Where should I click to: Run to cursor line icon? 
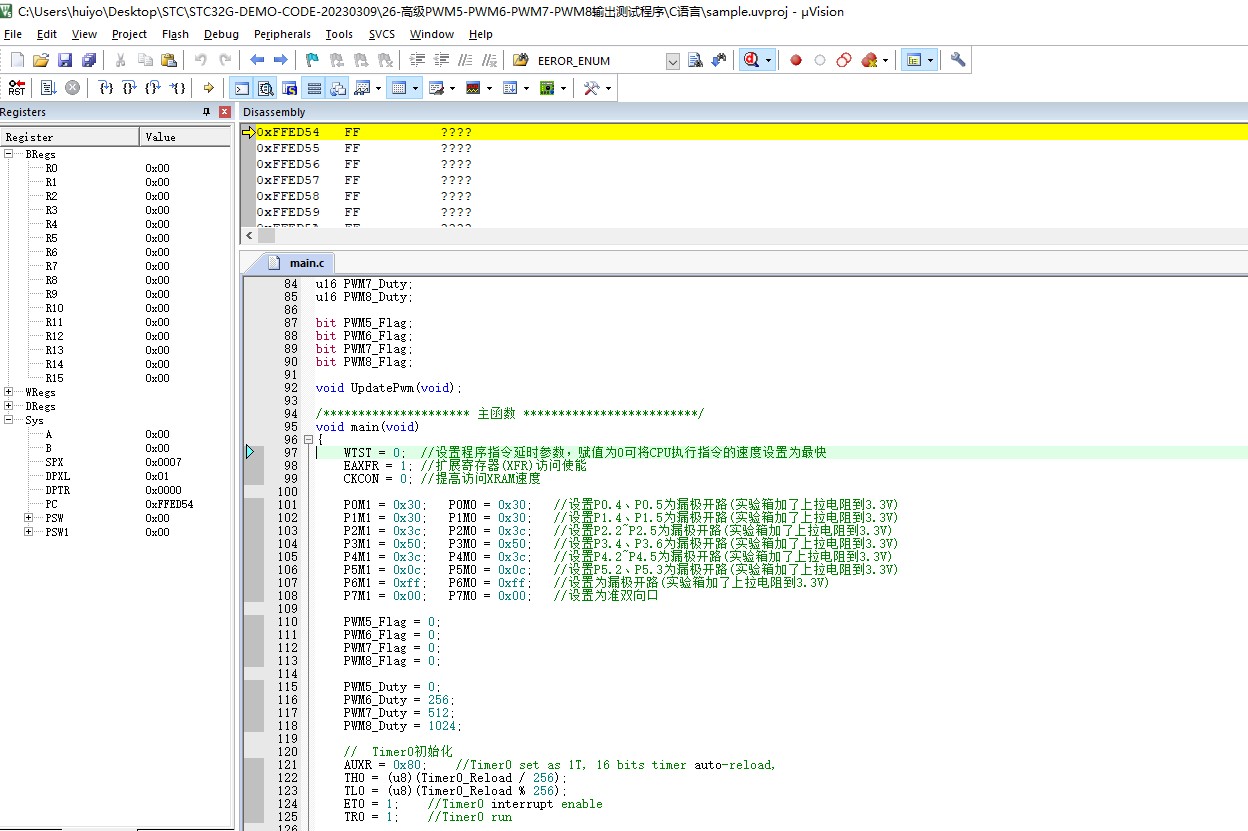[177, 88]
